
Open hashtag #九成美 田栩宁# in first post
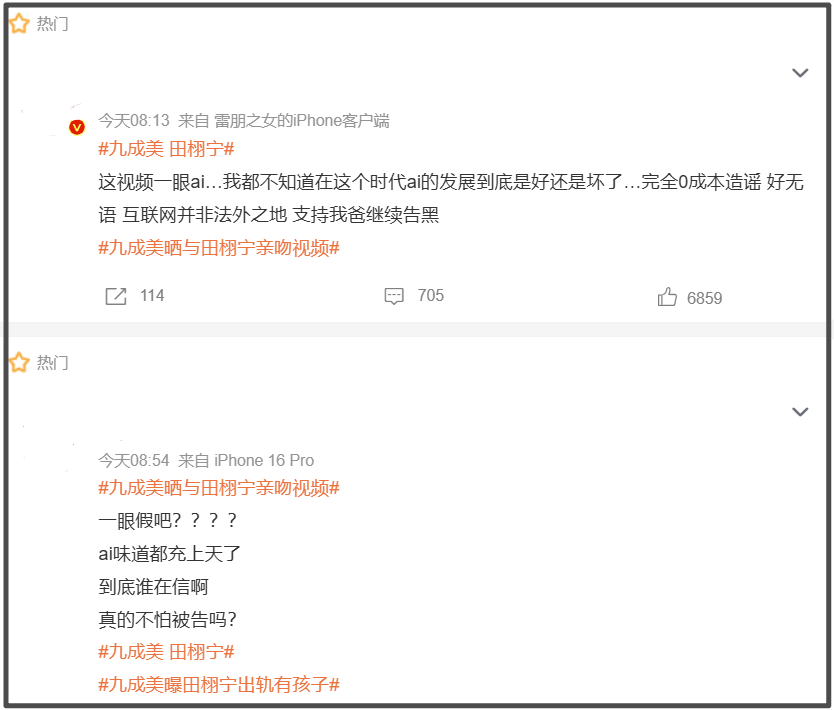pos(166,149)
